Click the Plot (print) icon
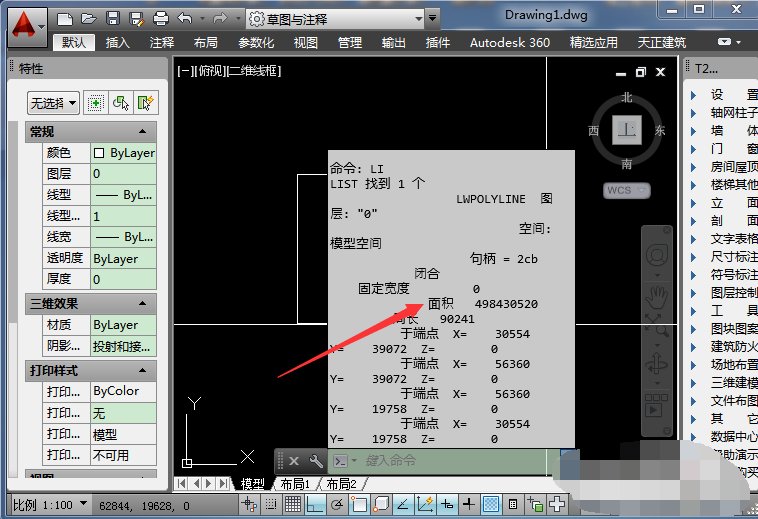The height and width of the screenshot is (519, 758). (x=161, y=18)
